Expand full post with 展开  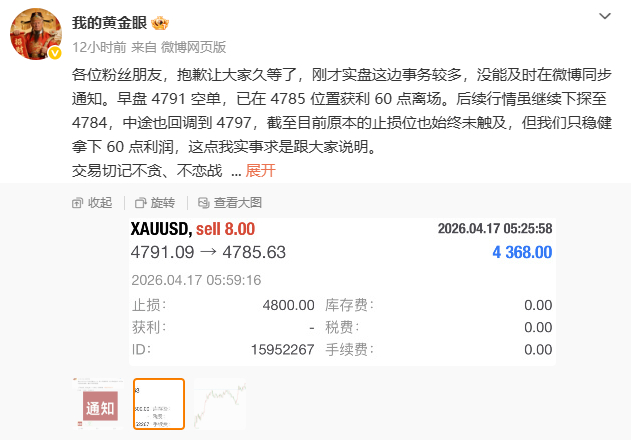260,171
